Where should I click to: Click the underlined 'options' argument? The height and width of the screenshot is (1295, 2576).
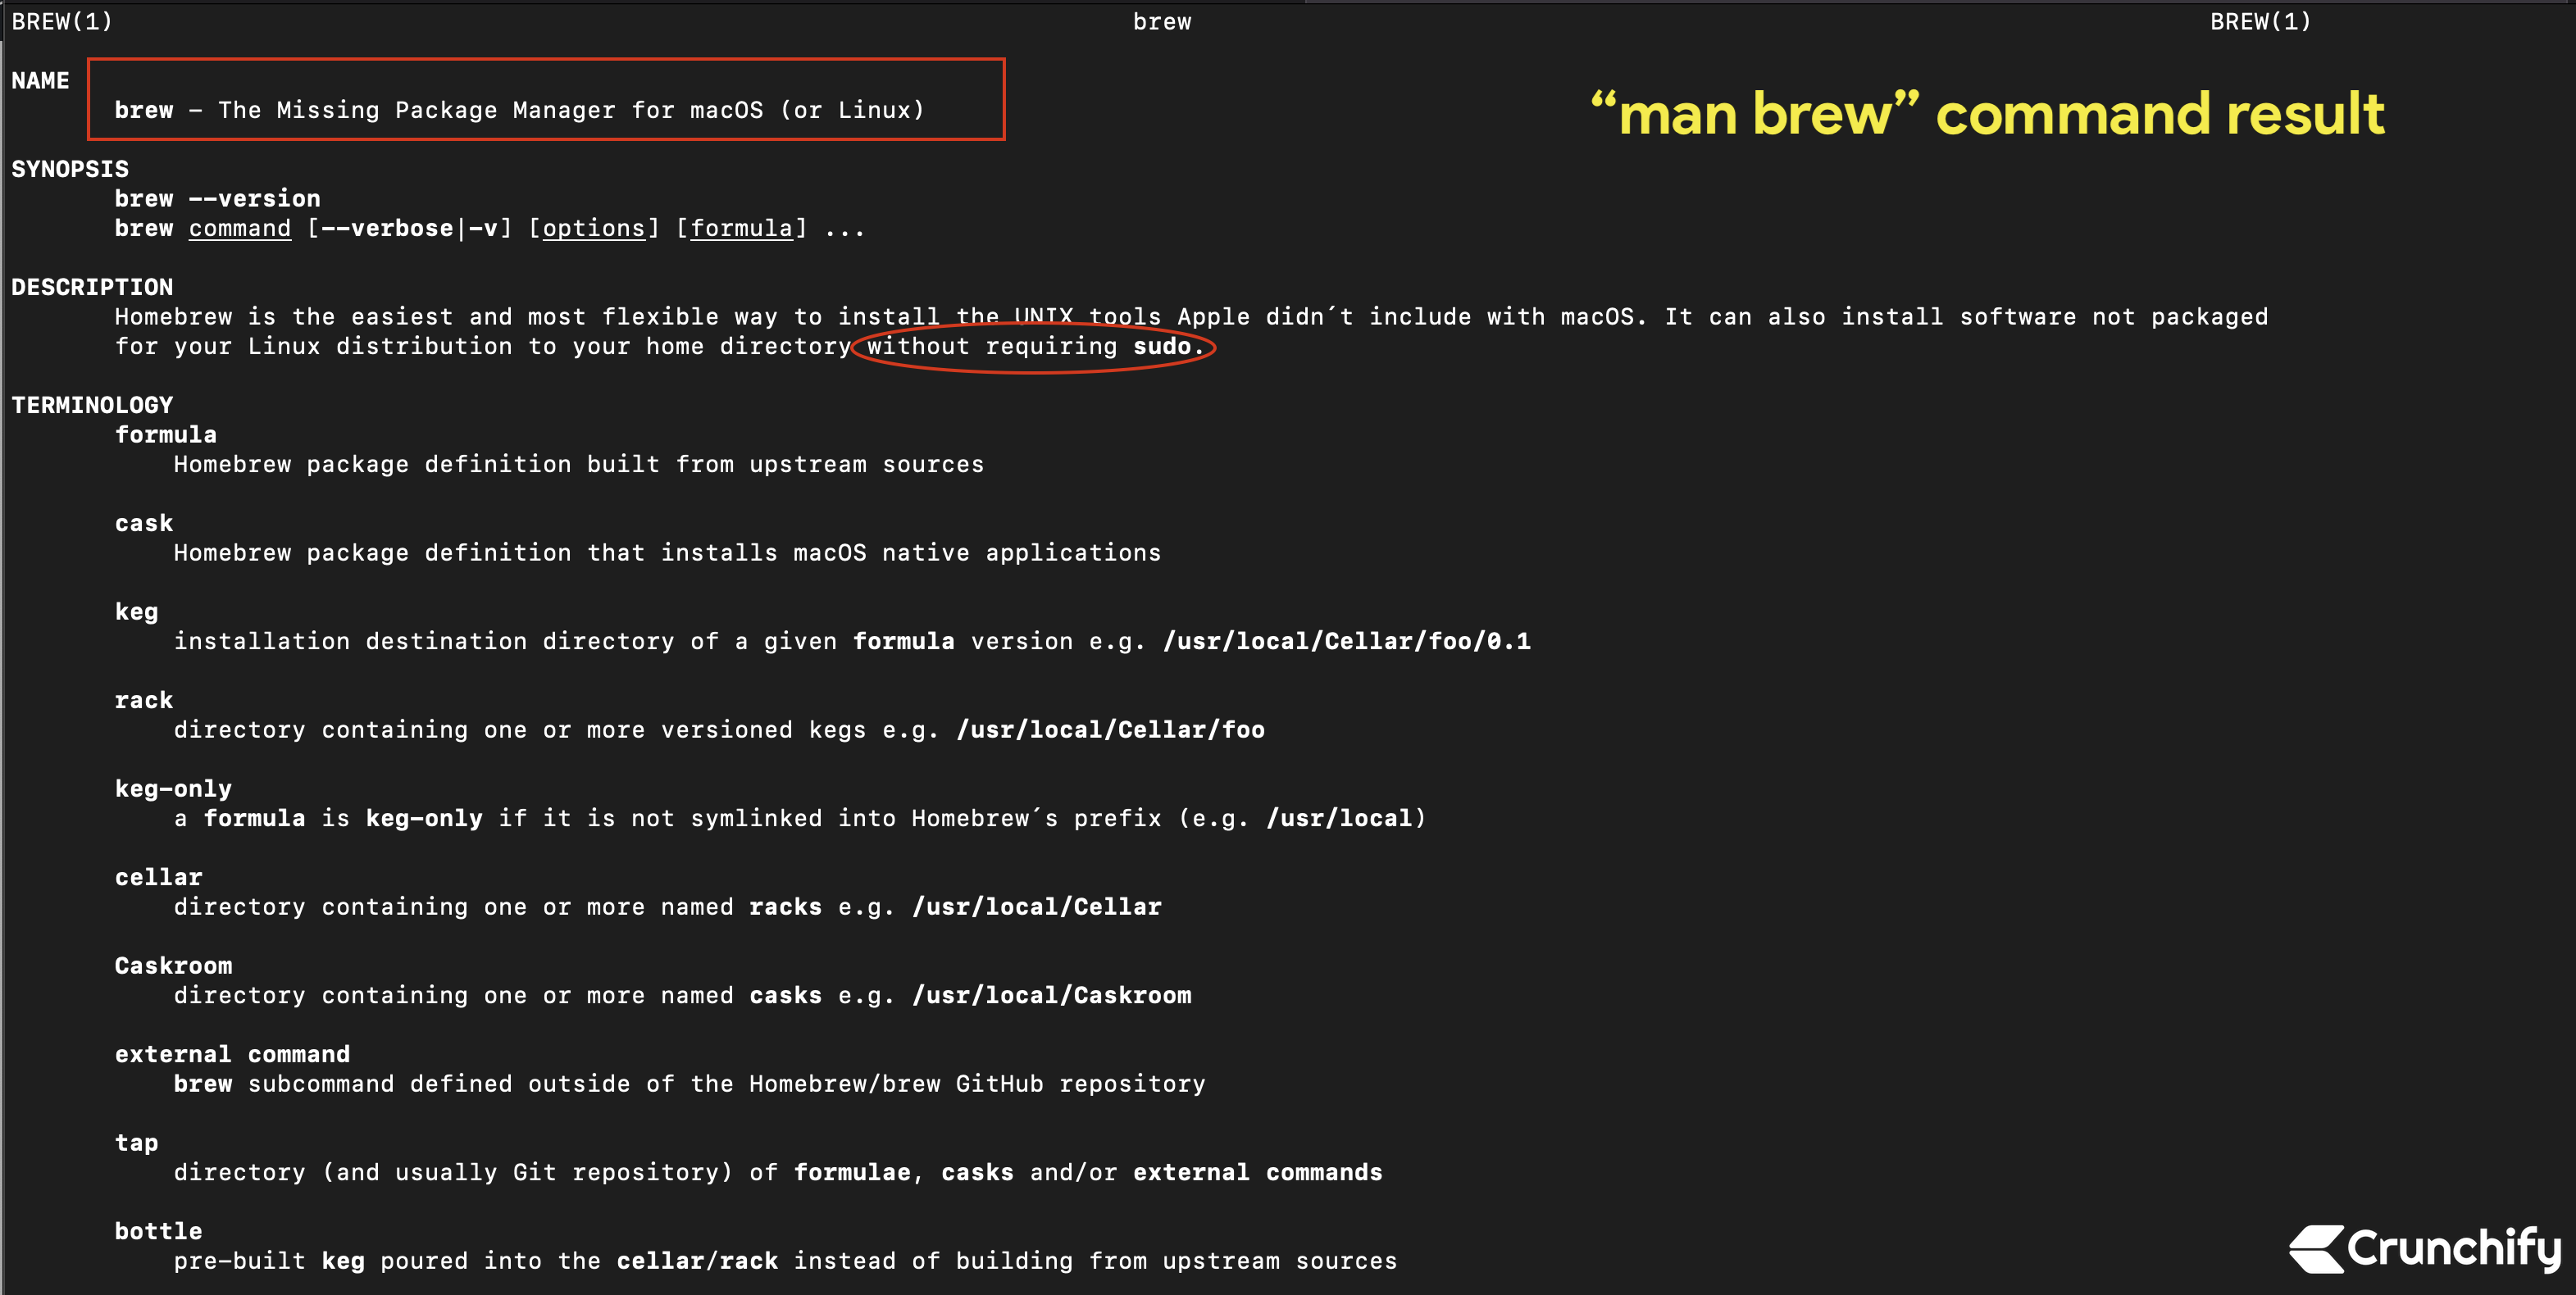pos(594,229)
